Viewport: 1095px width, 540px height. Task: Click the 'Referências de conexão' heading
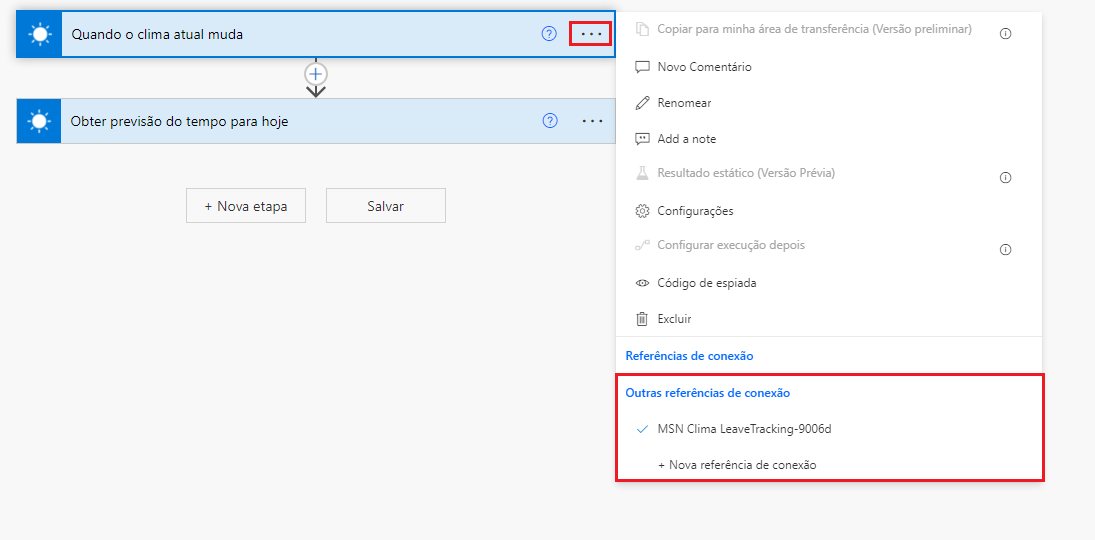coord(689,356)
